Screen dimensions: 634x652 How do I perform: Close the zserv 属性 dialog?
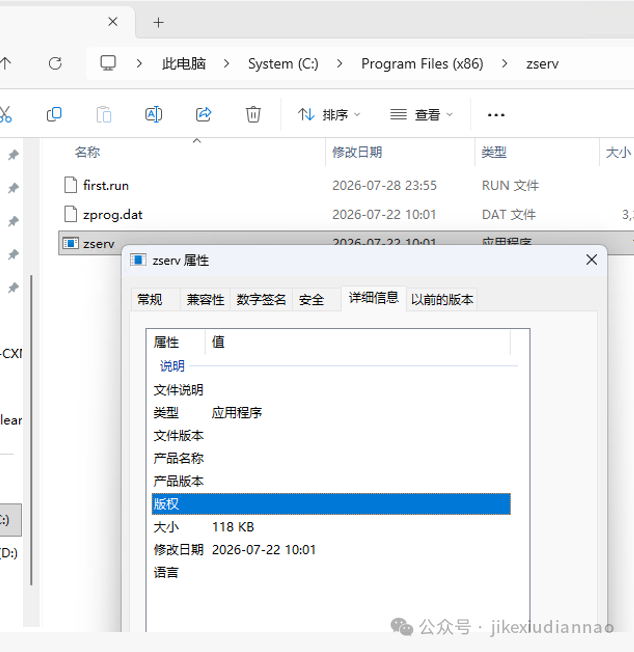(x=592, y=260)
